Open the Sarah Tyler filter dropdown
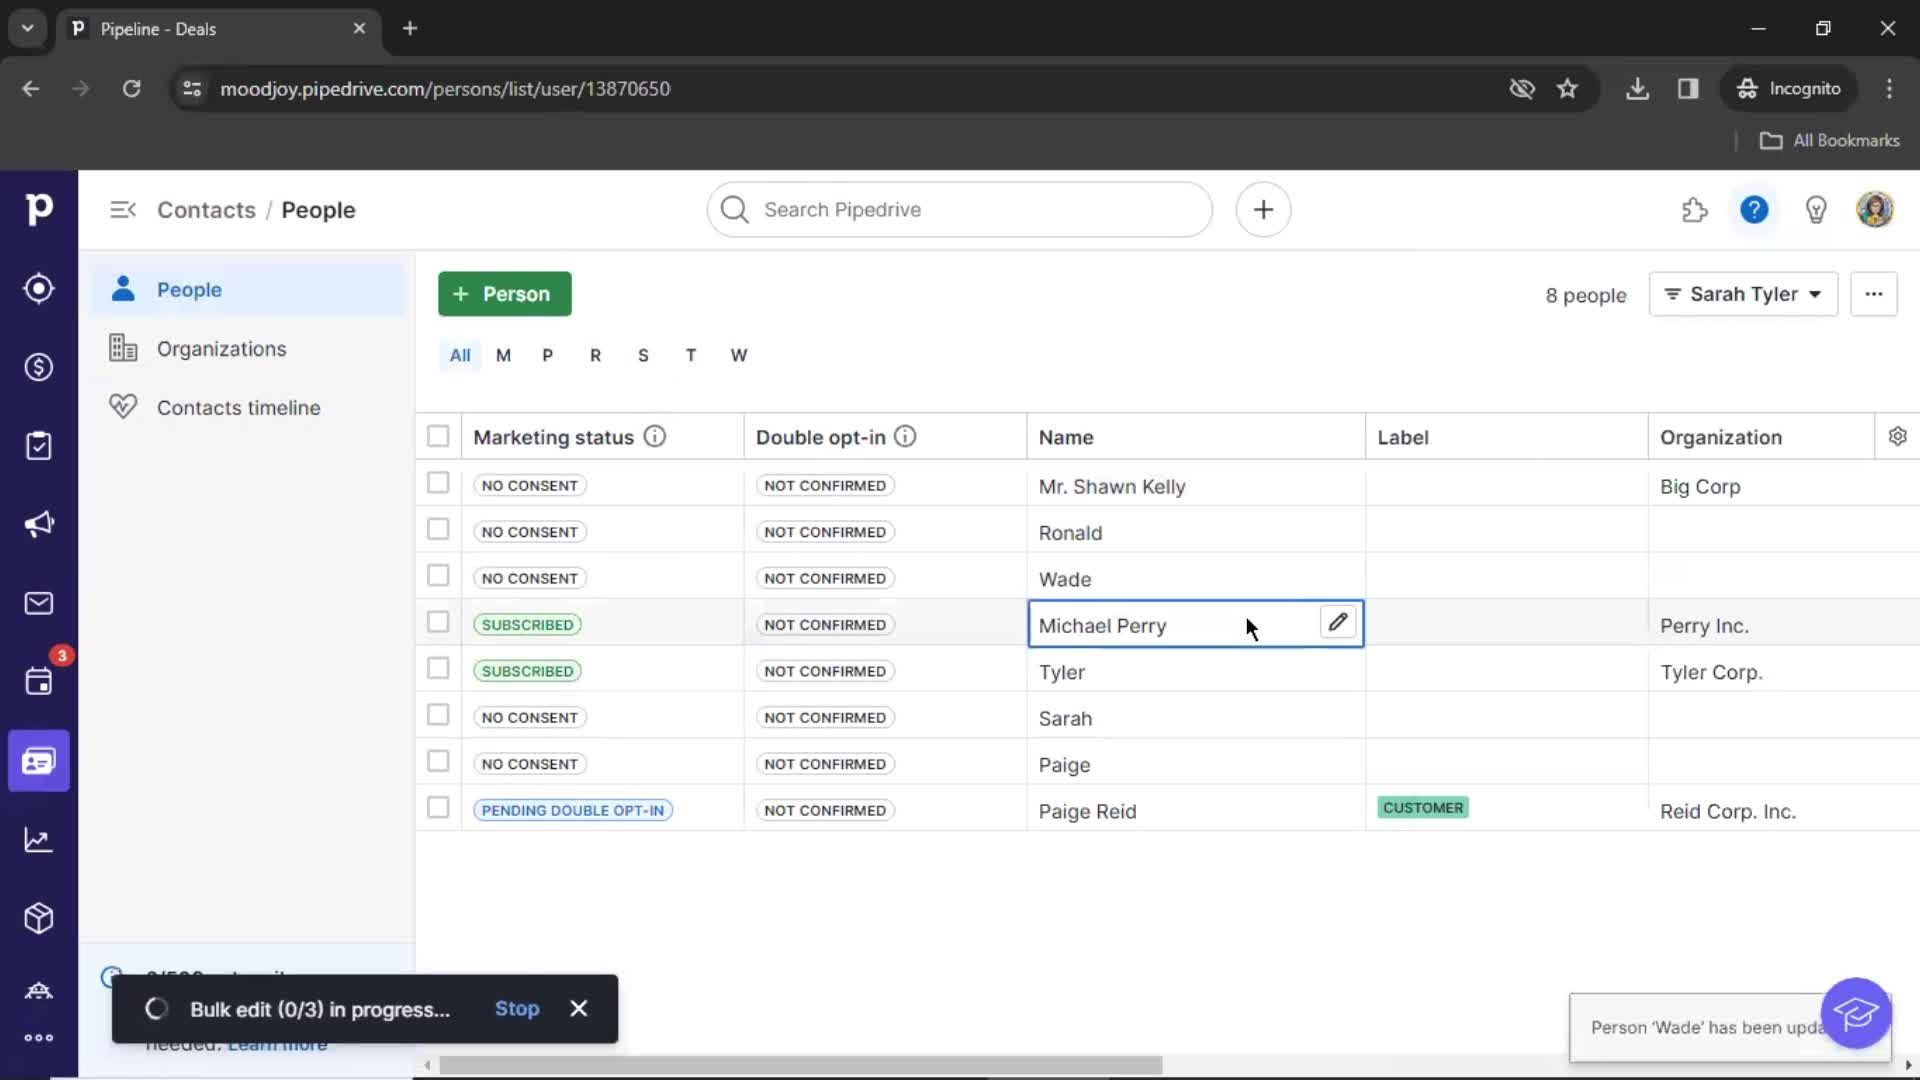This screenshot has width=1920, height=1080. (x=1743, y=294)
